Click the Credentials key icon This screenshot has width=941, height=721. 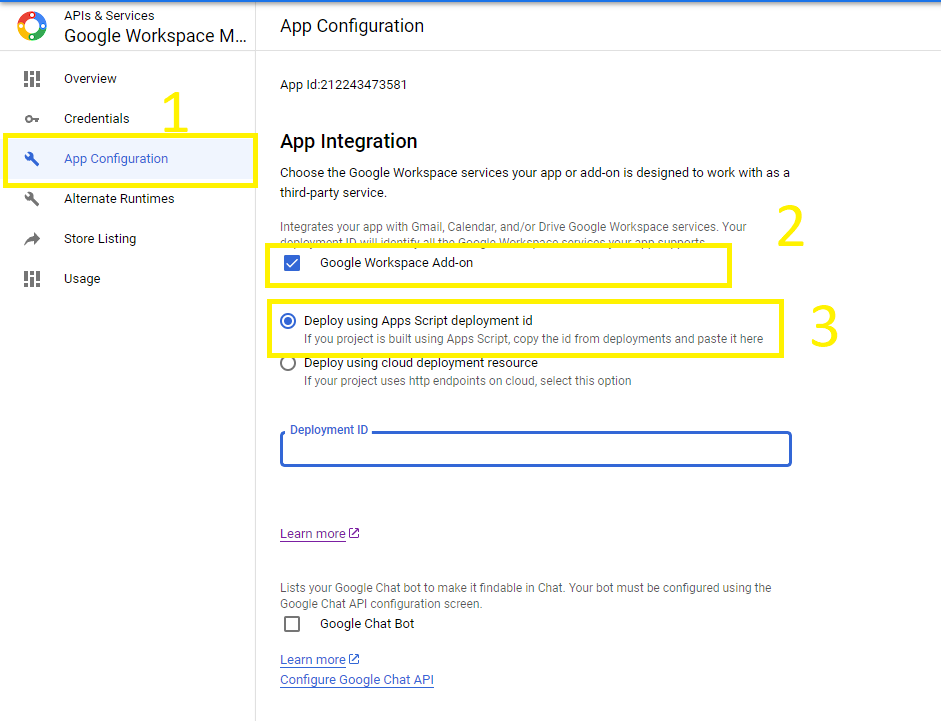32,119
